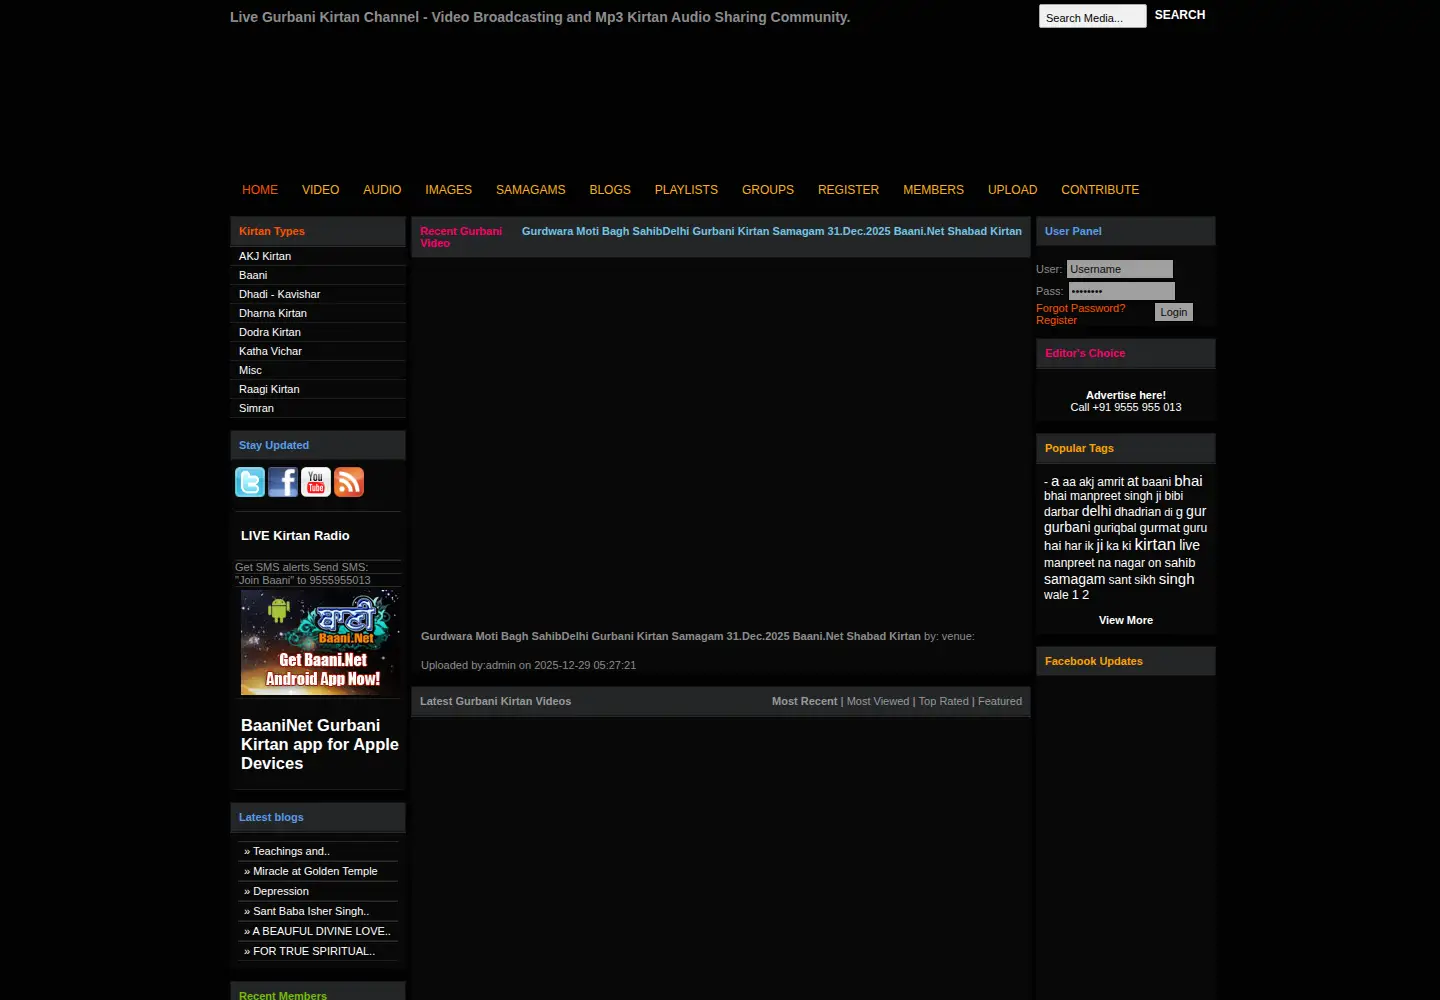Open the Miracle at Golden Temple blog
Screen dimensions: 1440x1000
pyautogui.click(x=315, y=871)
